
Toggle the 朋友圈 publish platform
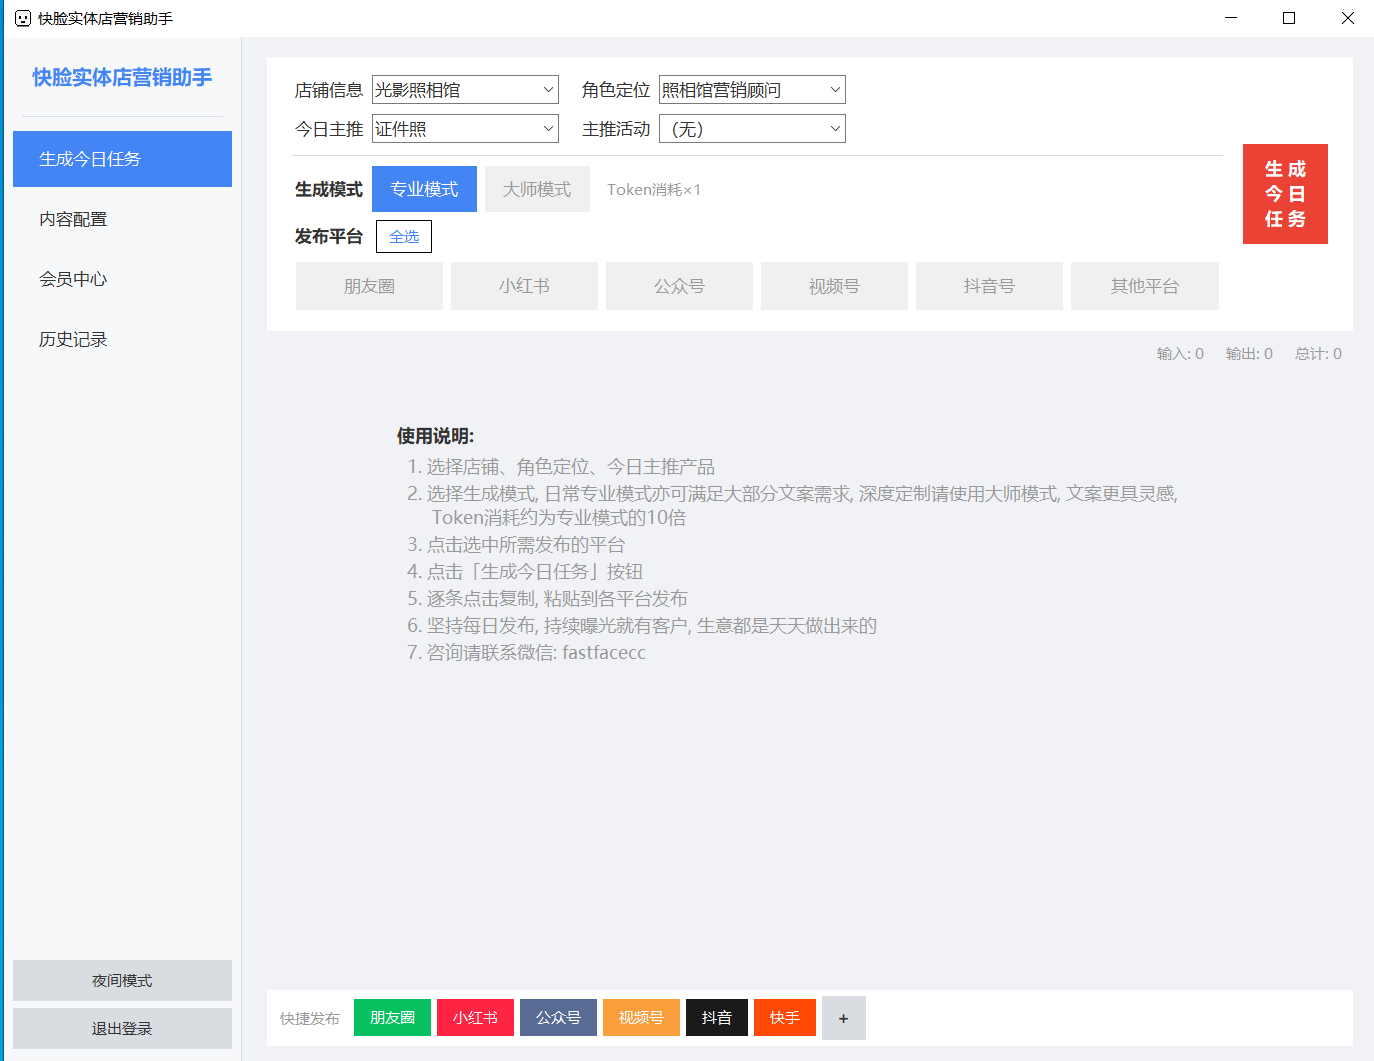tap(369, 286)
